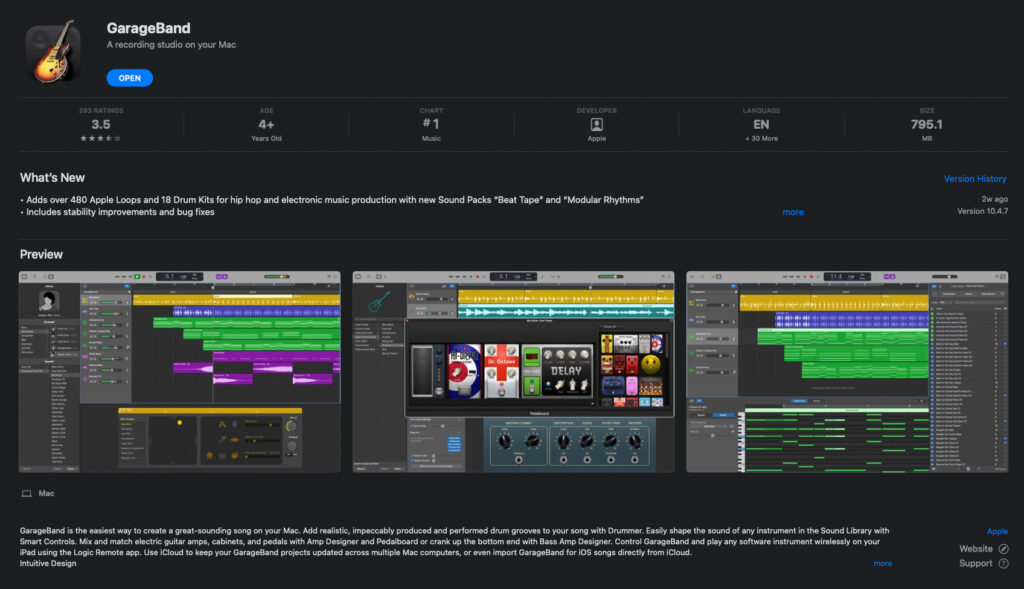Viewport: 1024px width, 589px height.
Task: Open the first preview screenshot with tracks
Action: pos(181,371)
